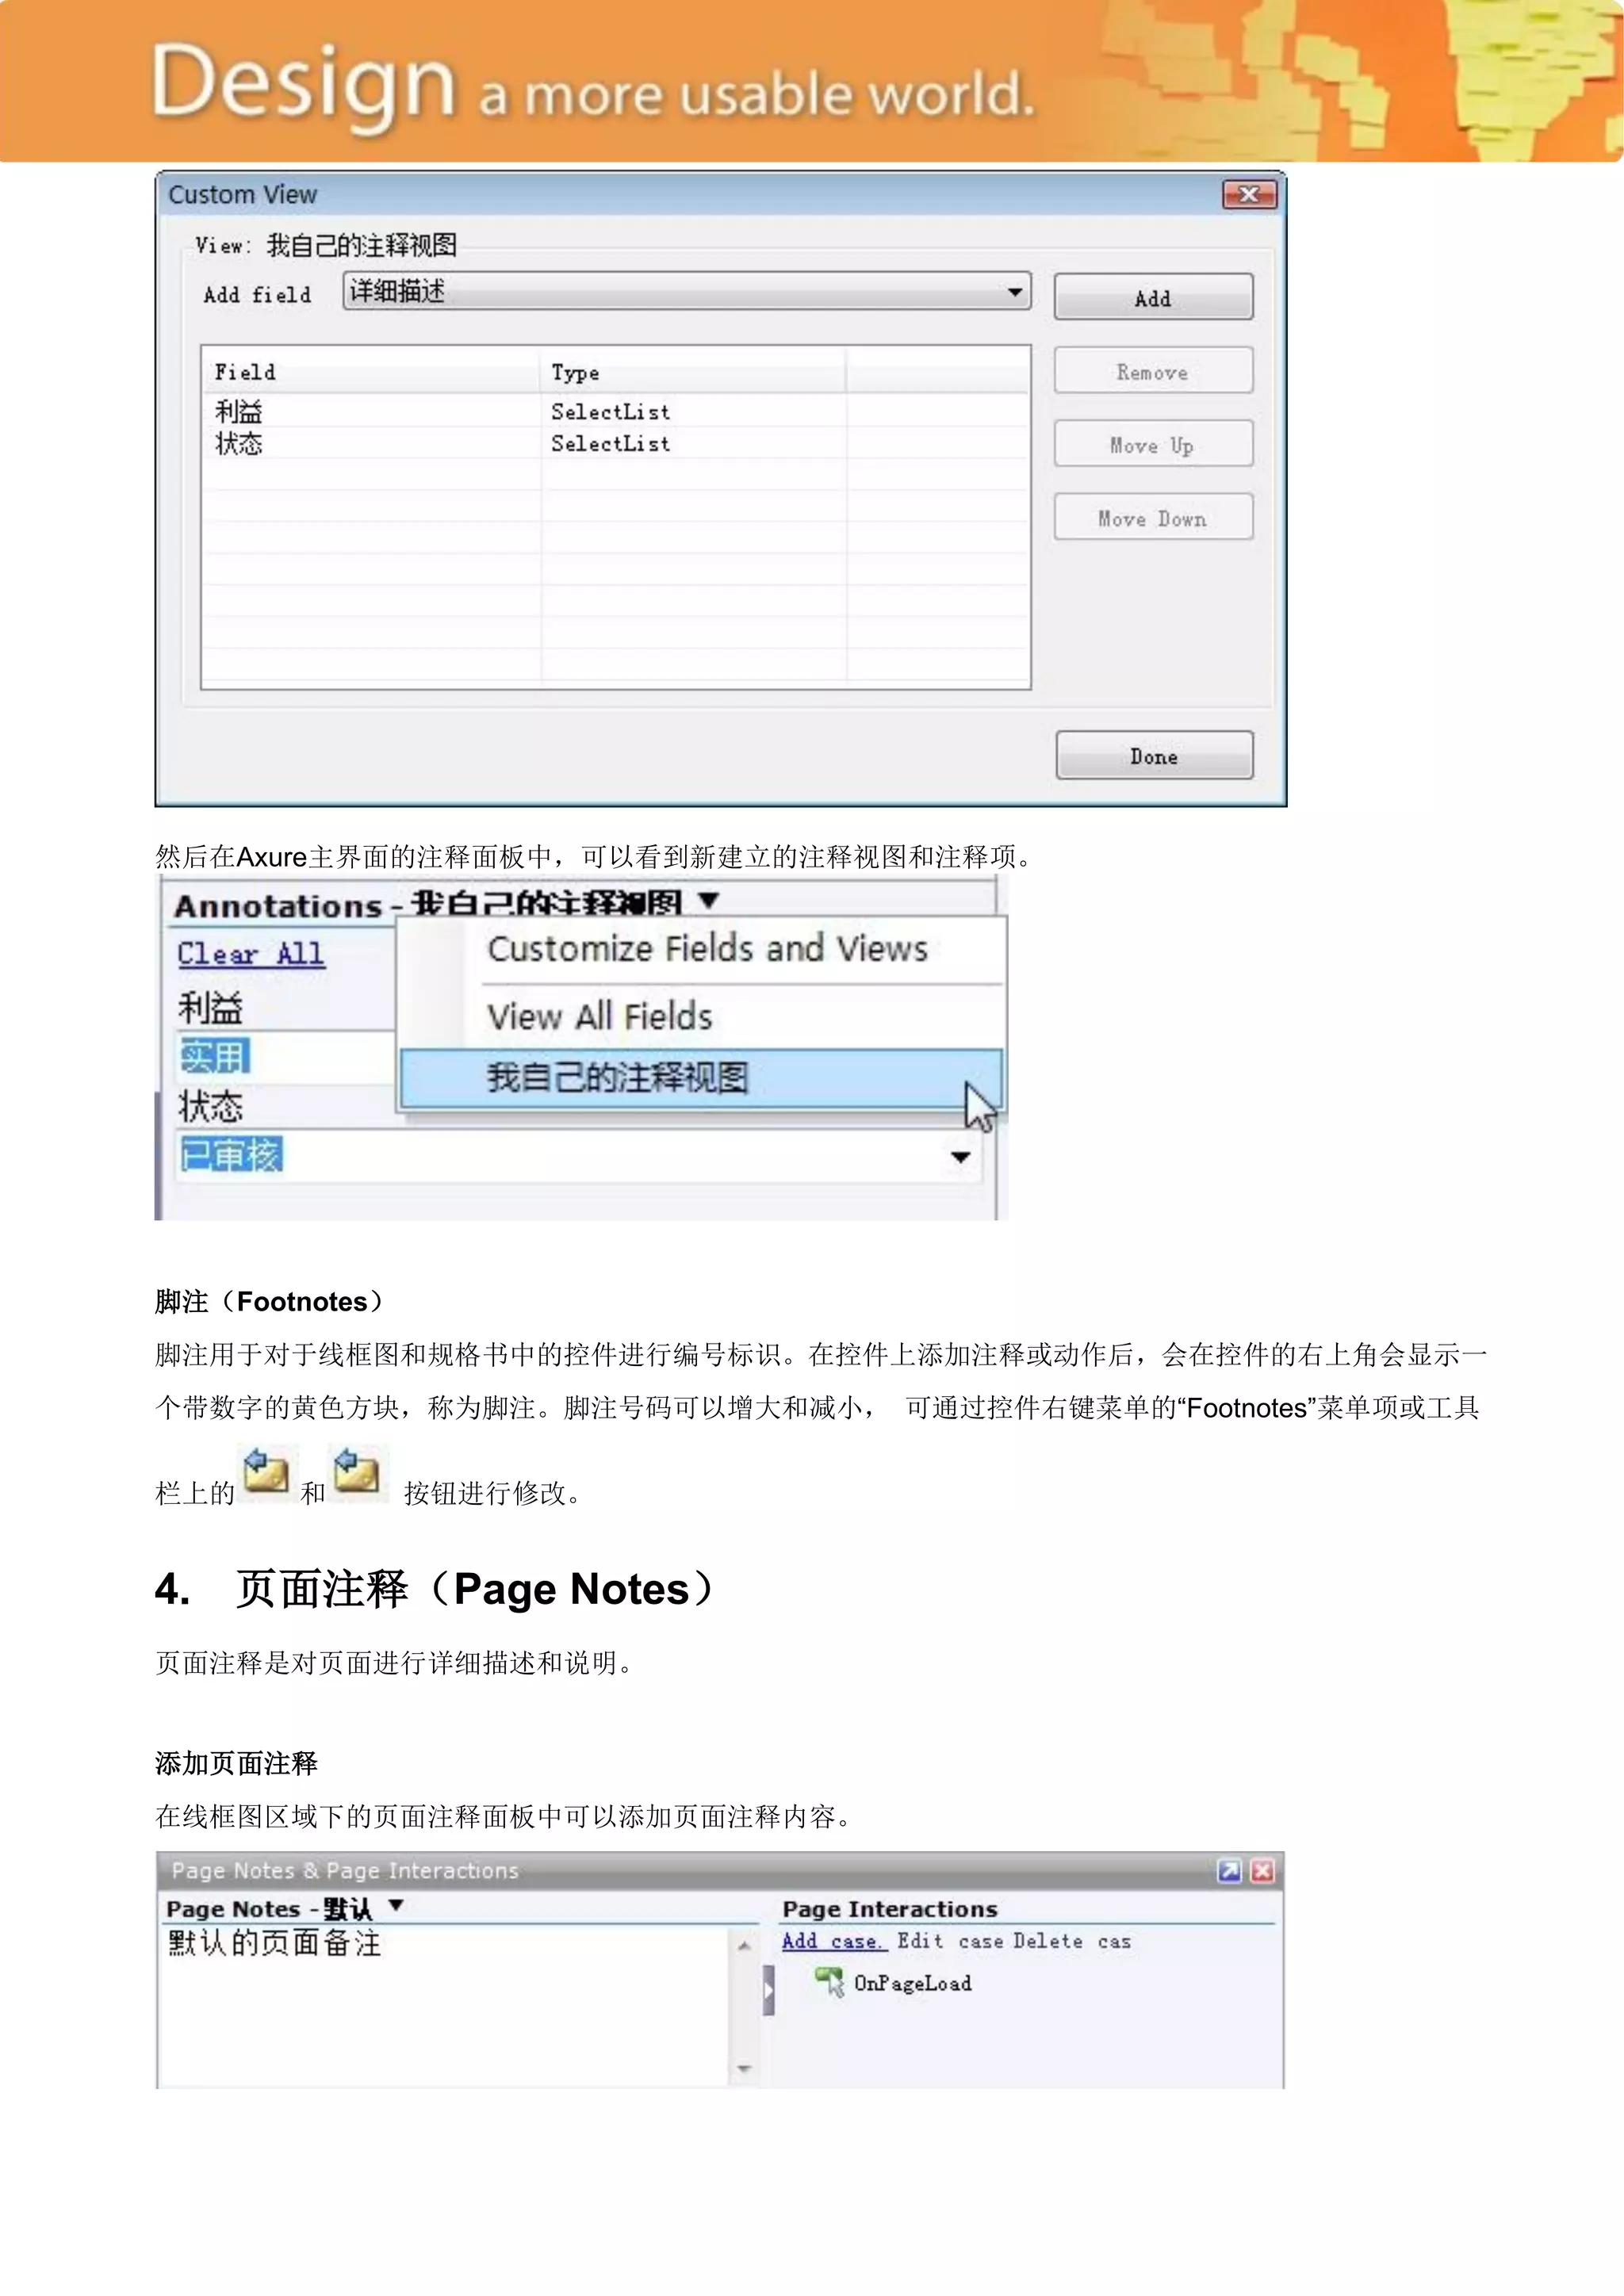Click Edit case in Page Interactions

point(950,1941)
